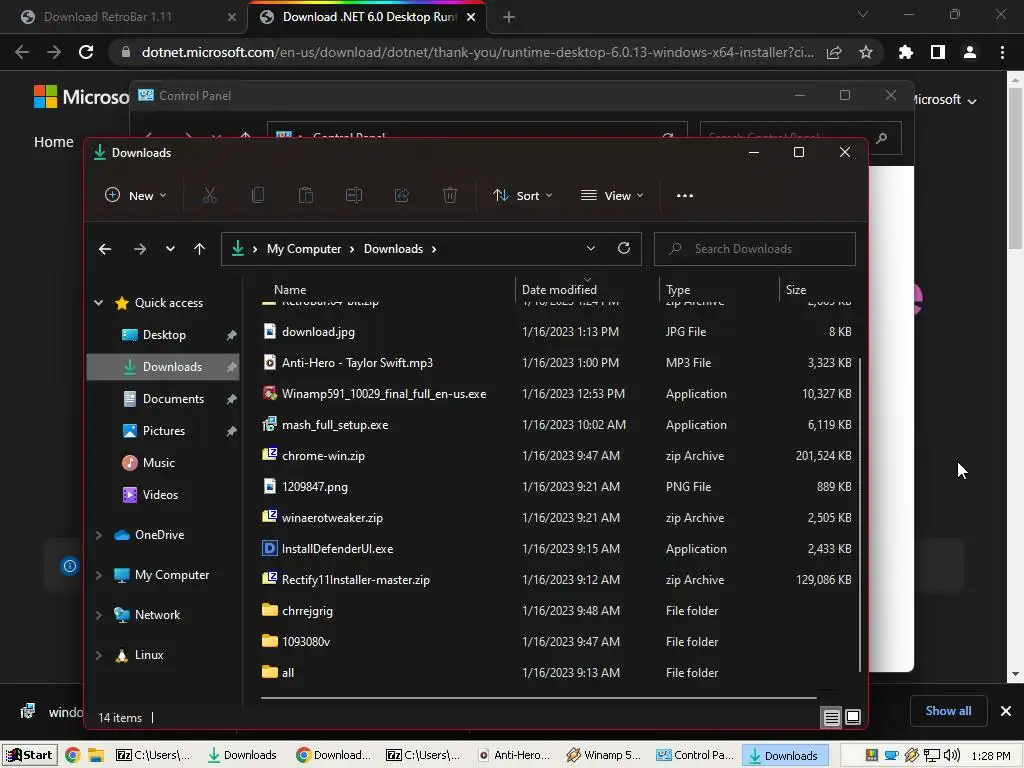
Task: Open Chrome Extensions puzzle icon
Action: (x=906, y=52)
